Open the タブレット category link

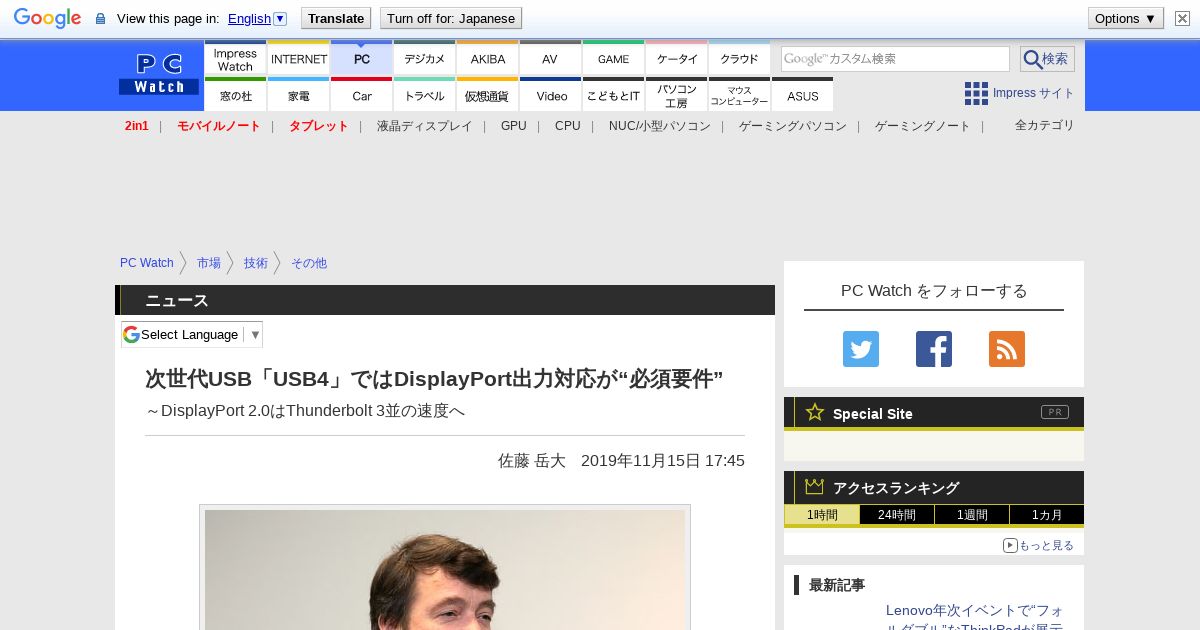(x=319, y=126)
